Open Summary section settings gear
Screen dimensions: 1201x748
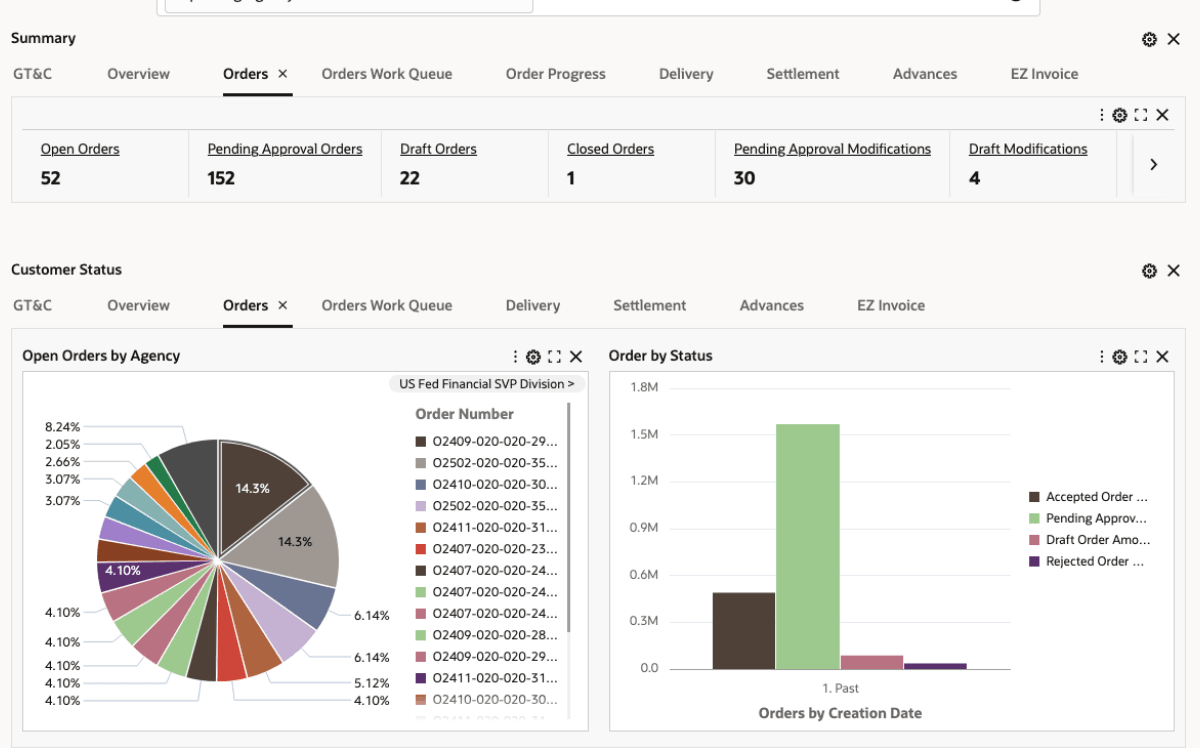pyautogui.click(x=1149, y=39)
